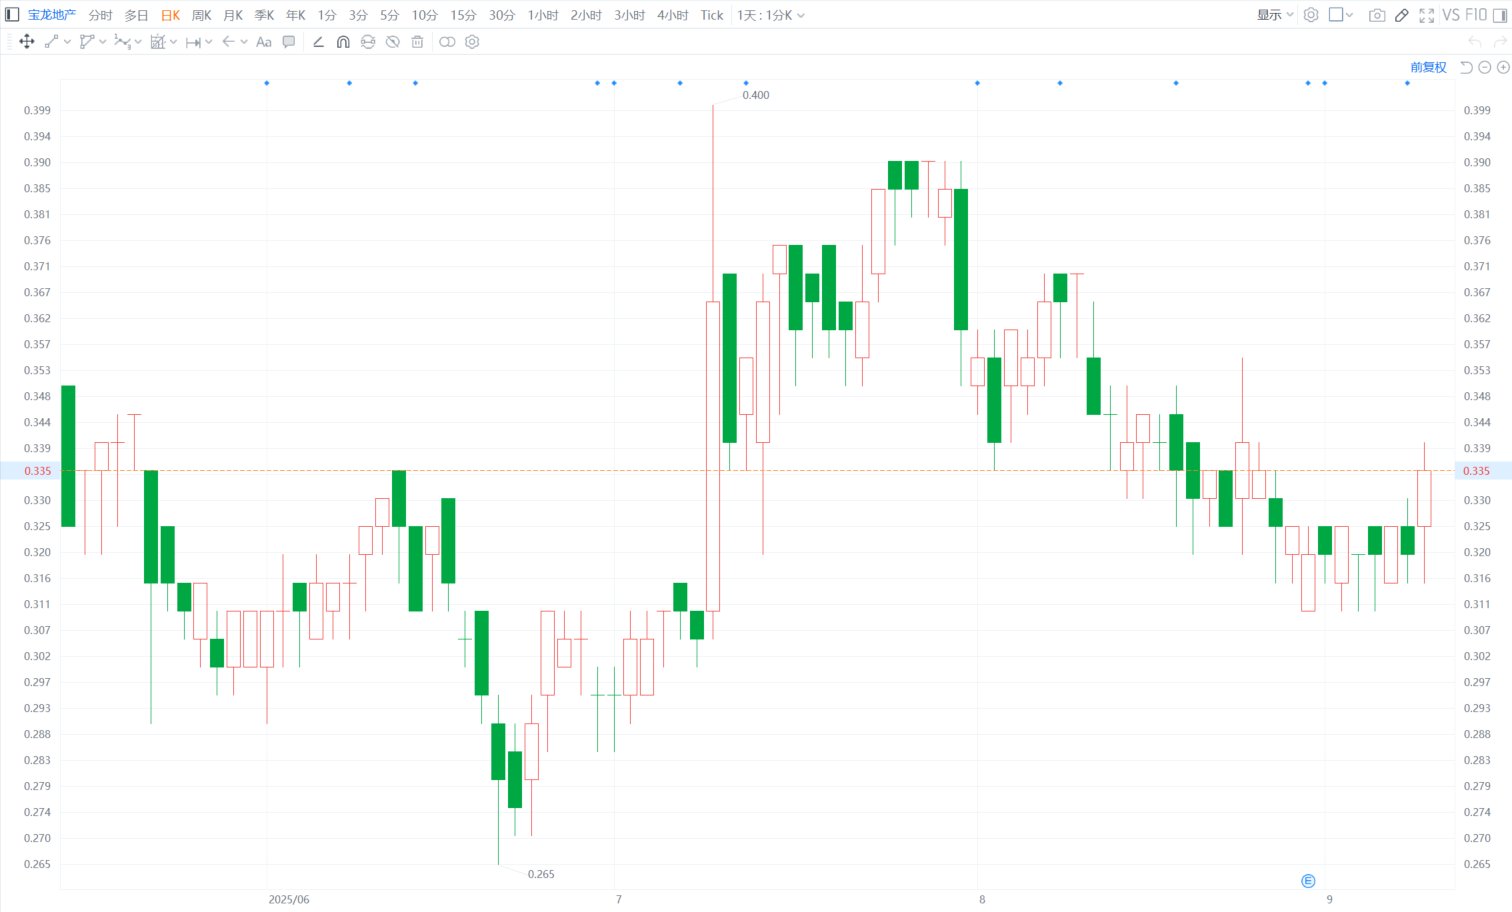
Task: Switch to 月K monthly candlestick tab
Action: coord(233,15)
